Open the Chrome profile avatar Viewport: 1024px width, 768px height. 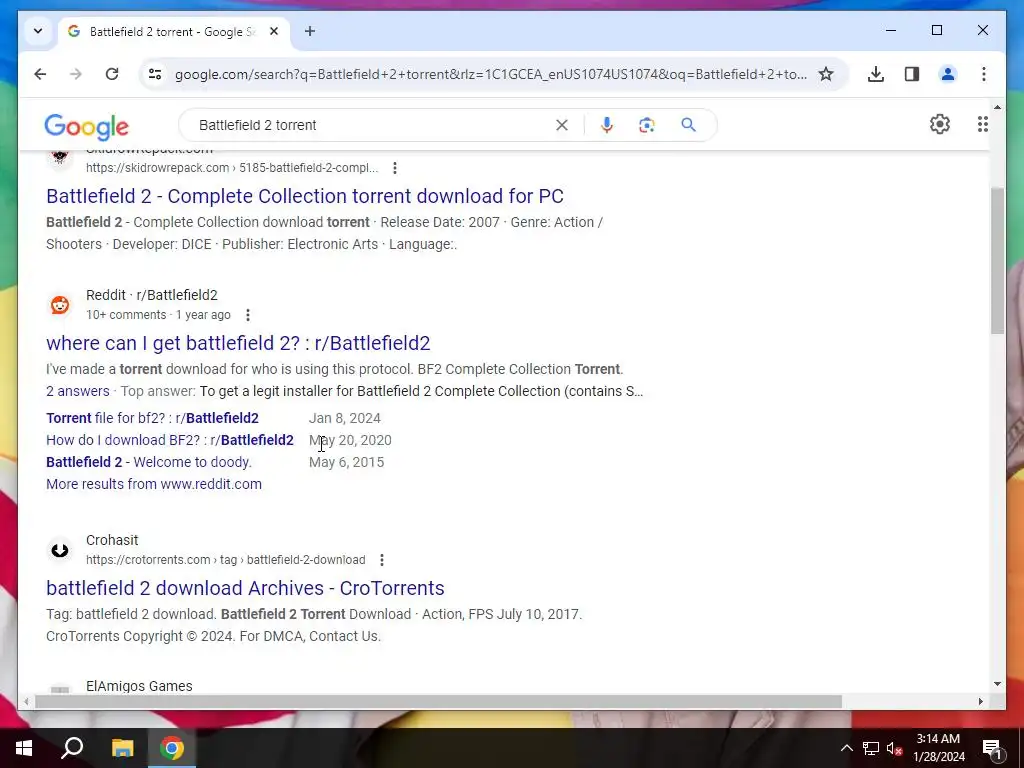948,74
